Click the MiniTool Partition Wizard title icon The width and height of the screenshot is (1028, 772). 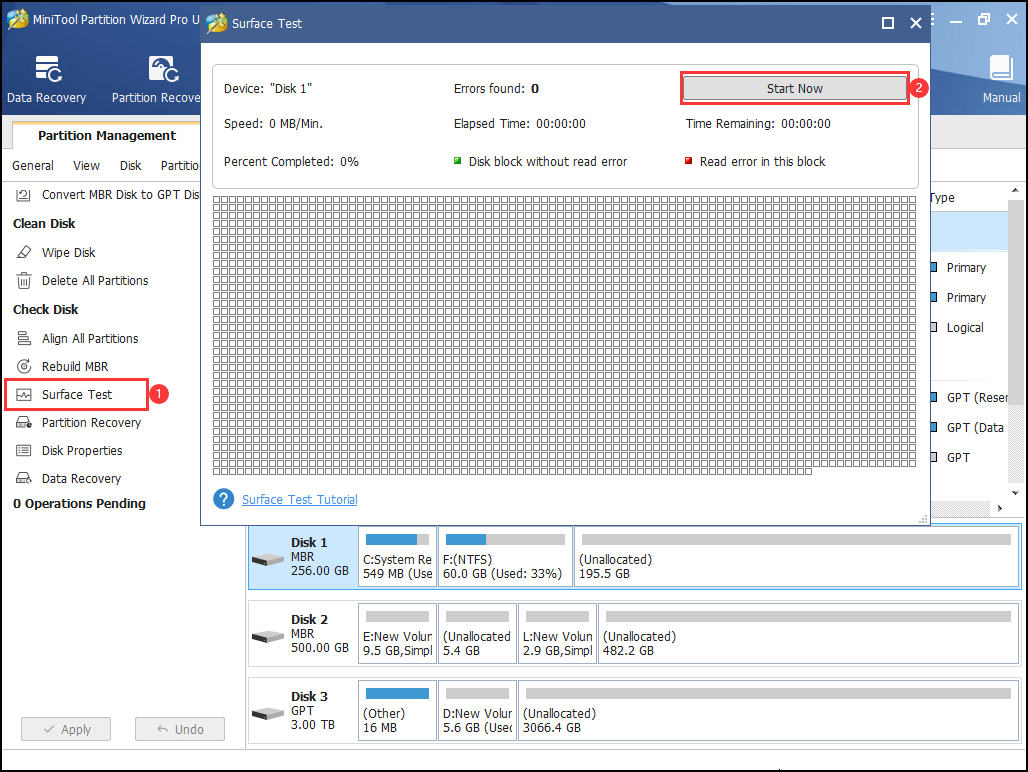click(x=18, y=19)
